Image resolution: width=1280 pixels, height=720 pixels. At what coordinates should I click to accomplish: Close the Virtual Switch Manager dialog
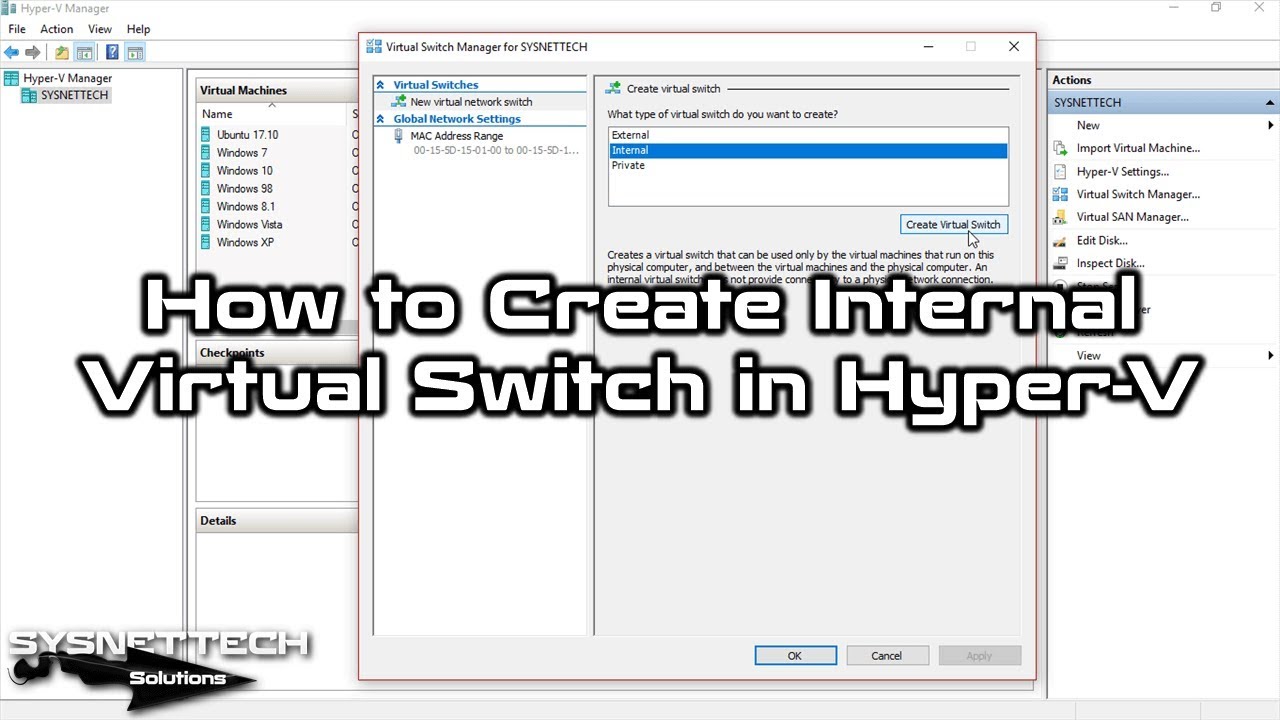[x=1013, y=46]
